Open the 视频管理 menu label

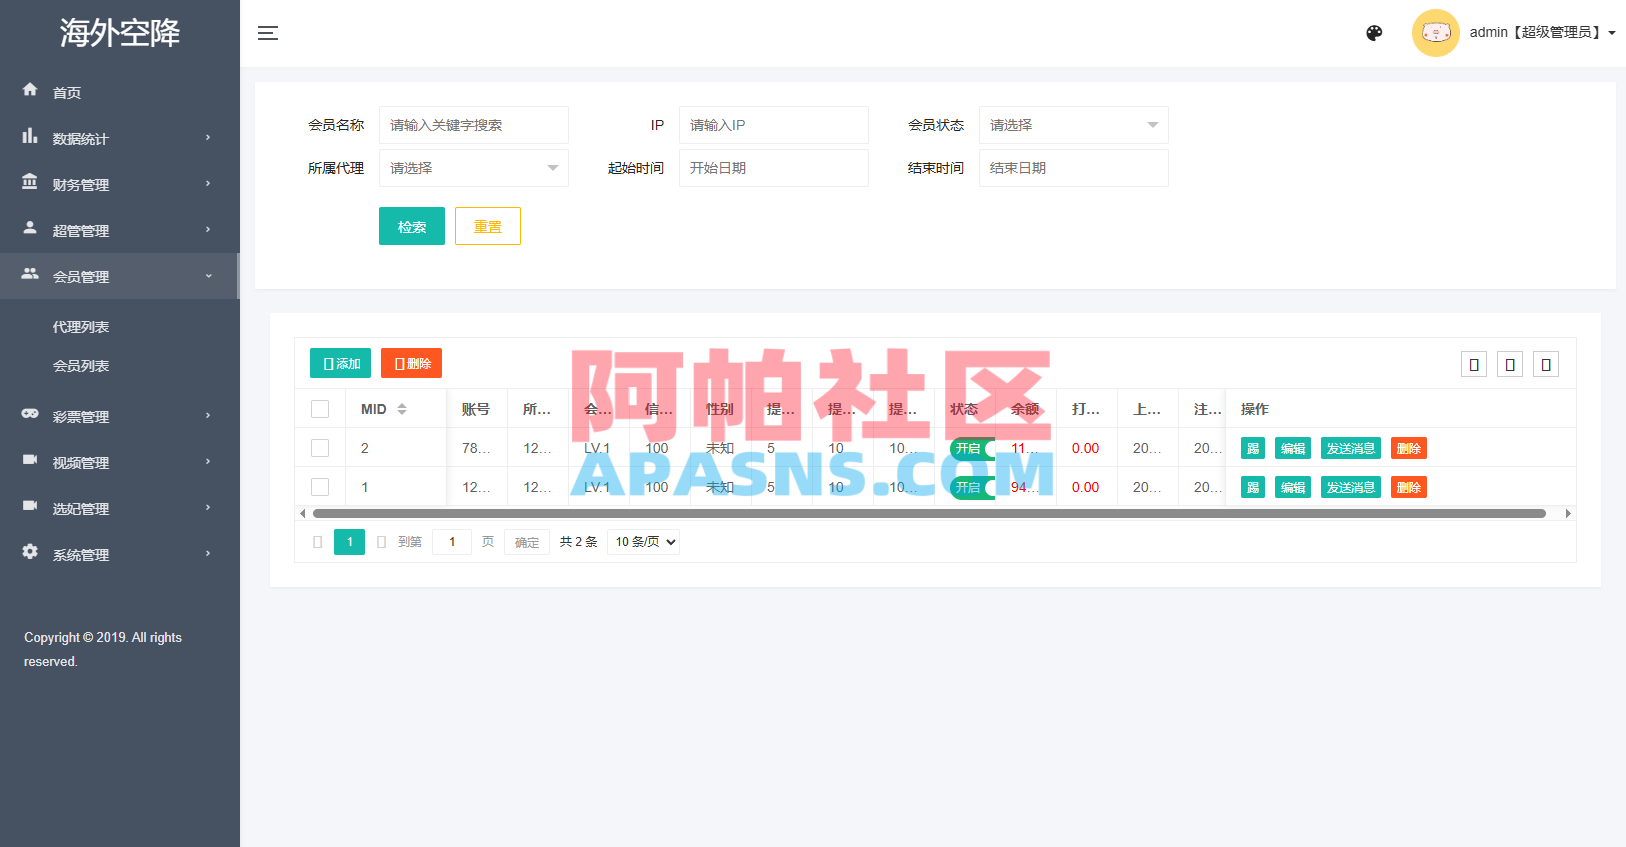tap(81, 463)
